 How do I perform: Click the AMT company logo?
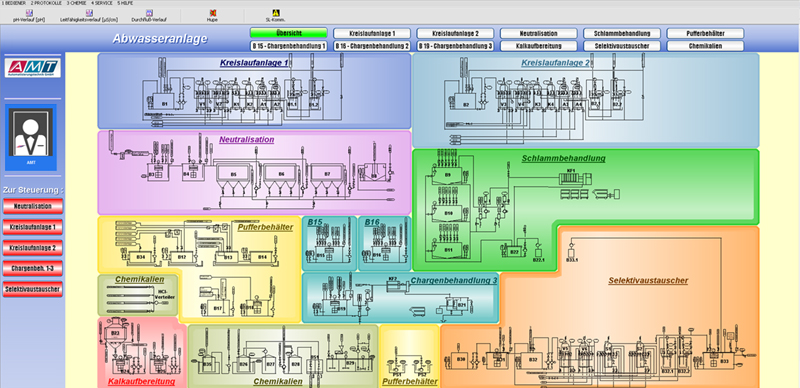coord(33,68)
